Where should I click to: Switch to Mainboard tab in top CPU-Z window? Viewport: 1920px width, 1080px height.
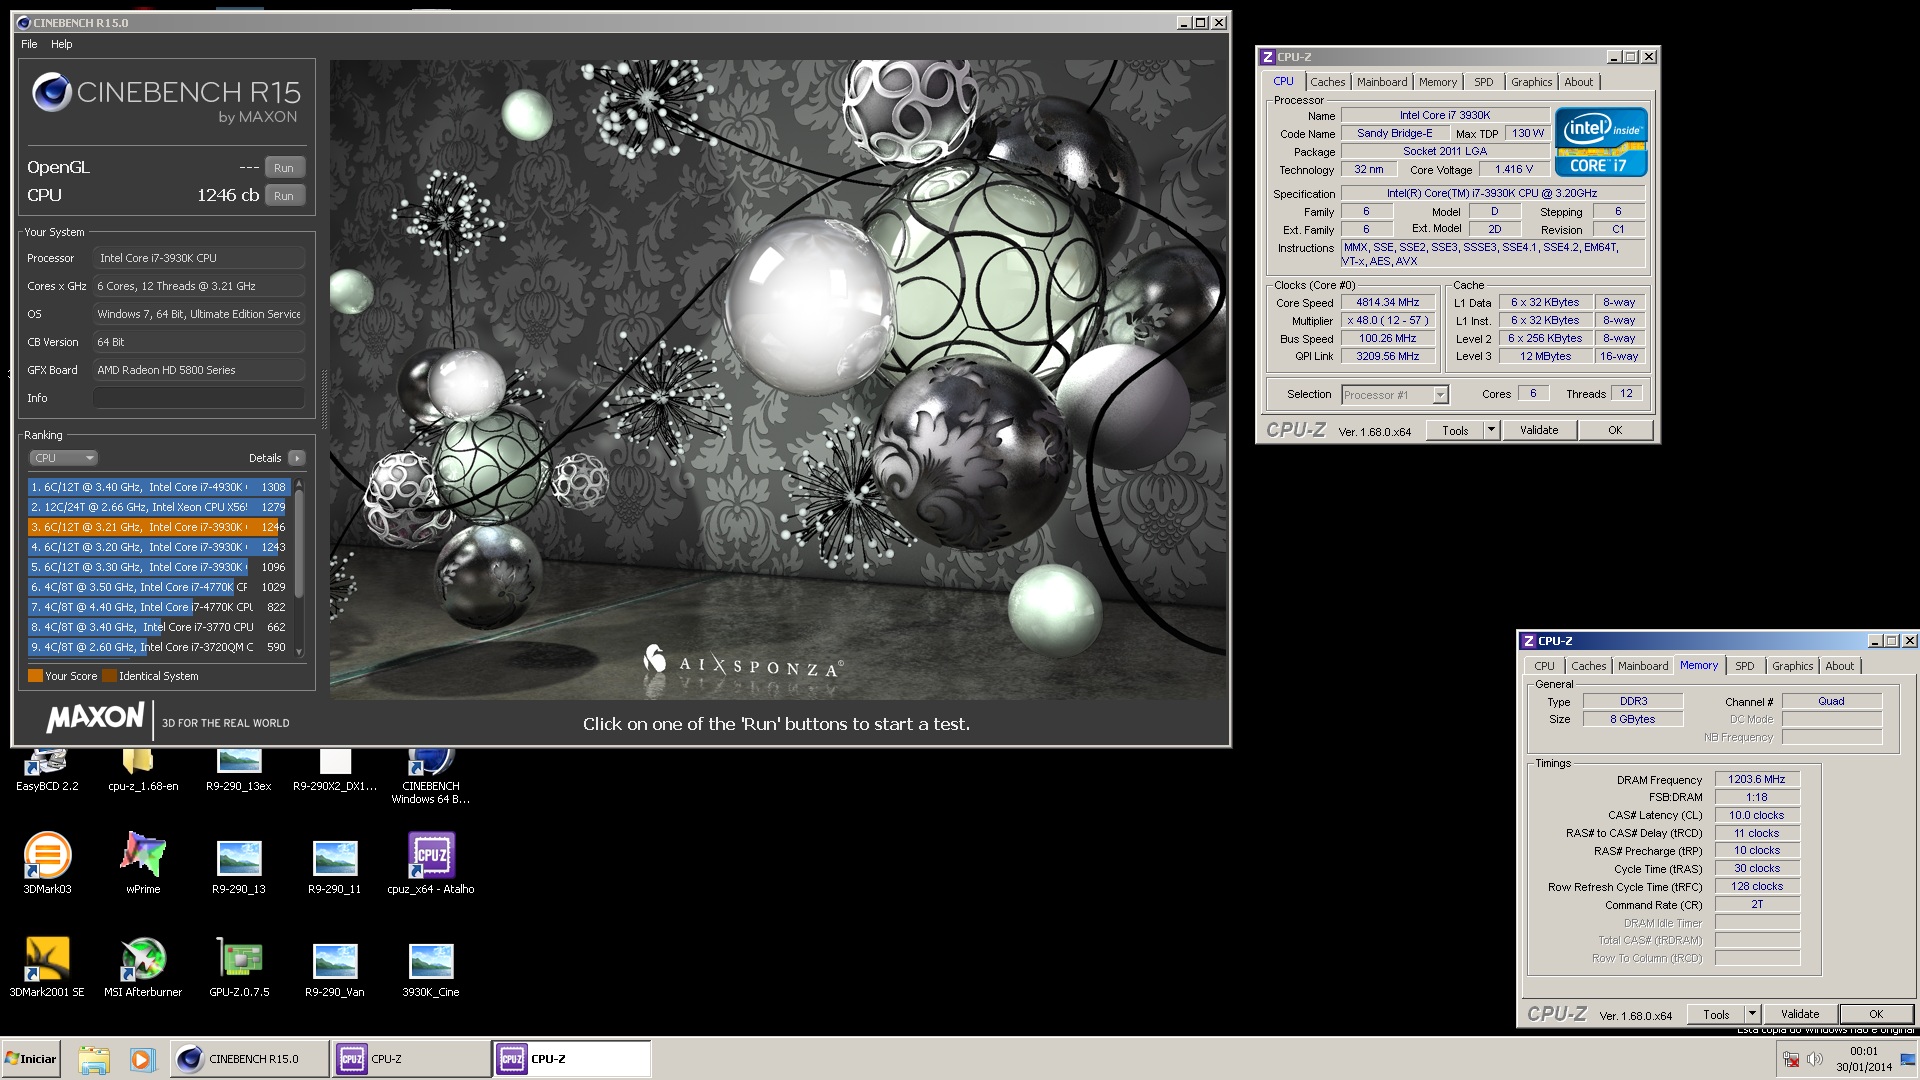tap(1382, 82)
